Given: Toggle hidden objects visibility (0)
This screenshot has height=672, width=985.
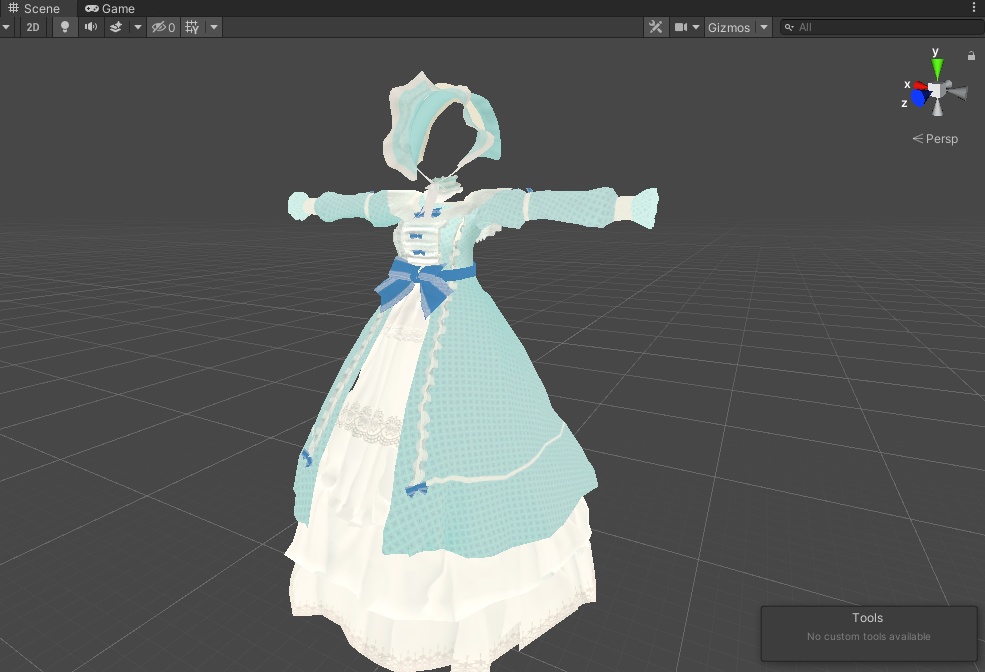Looking at the screenshot, I should tap(163, 27).
